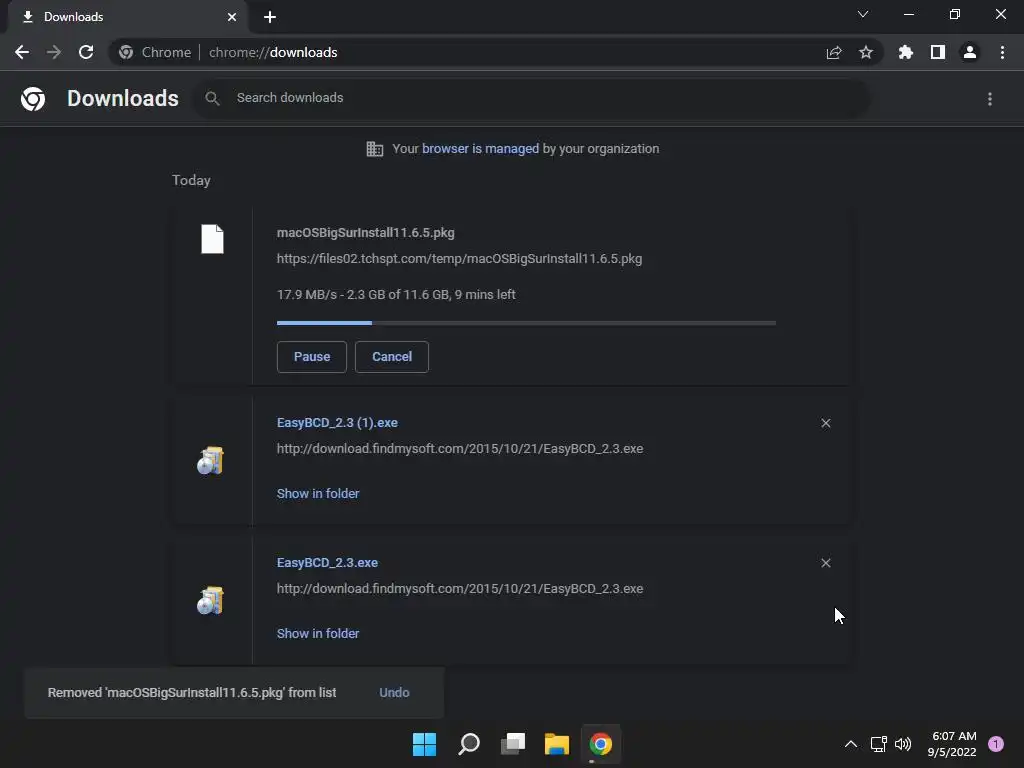The width and height of the screenshot is (1024, 768).
Task: Click the 'Today' date heading
Action: tap(191, 180)
